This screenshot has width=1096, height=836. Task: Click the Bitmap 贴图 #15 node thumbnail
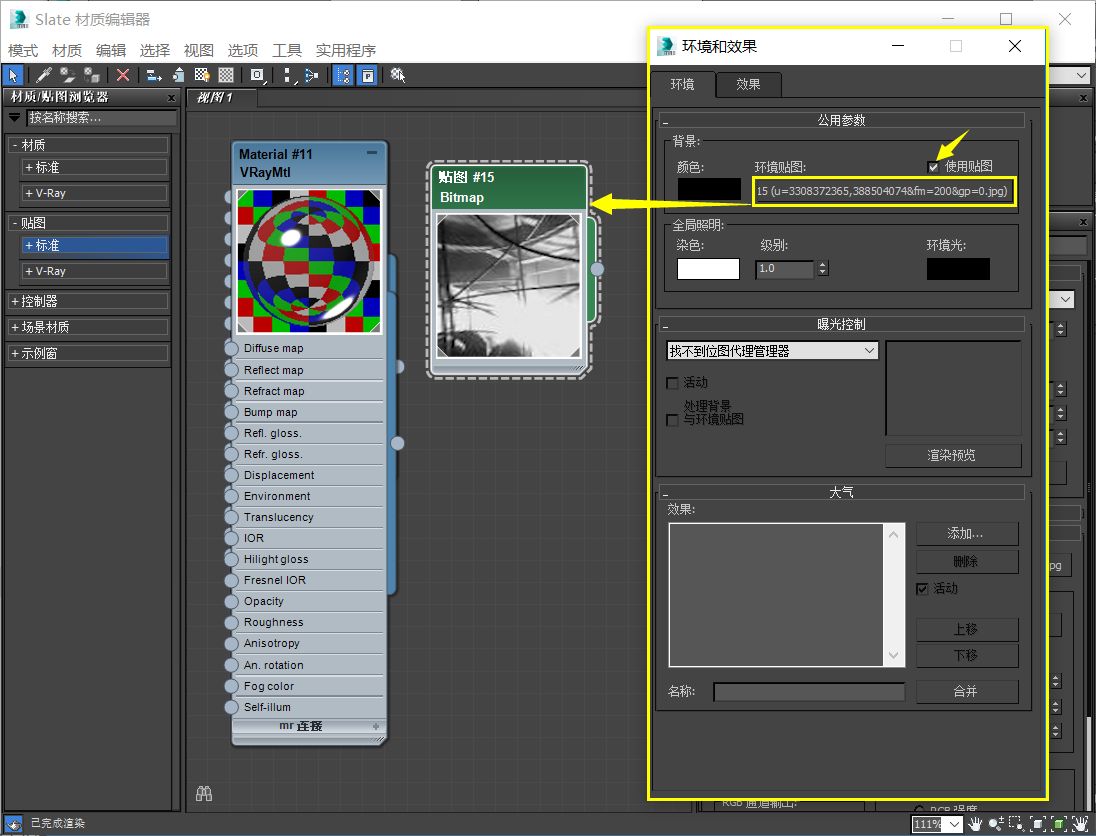(x=508, y=286)
